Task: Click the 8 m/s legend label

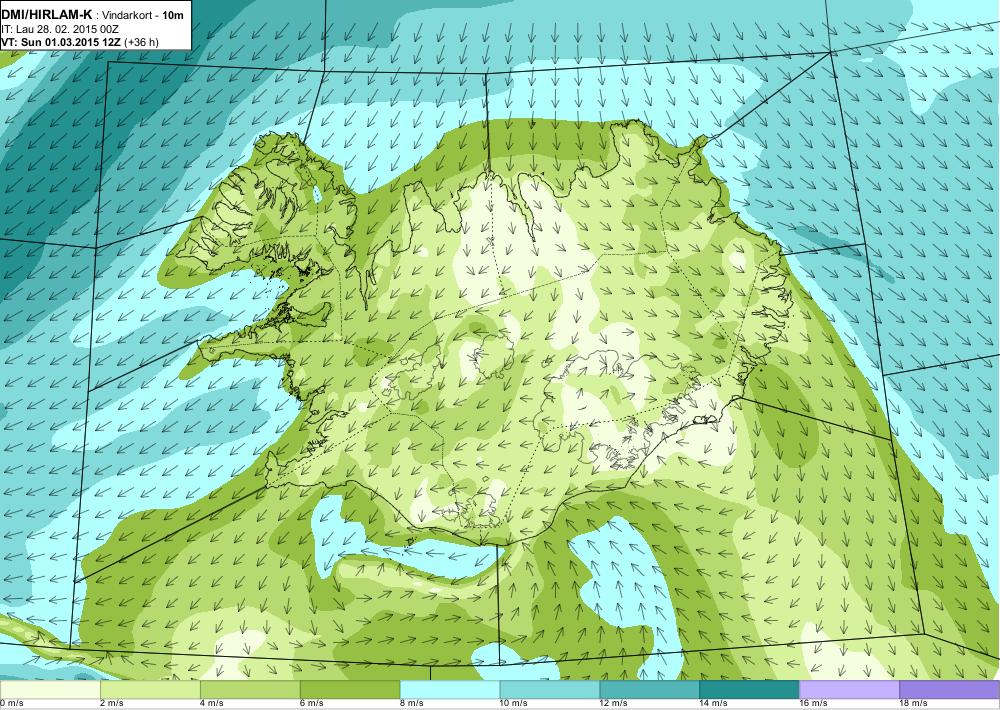Action: [x=411, y=704]
